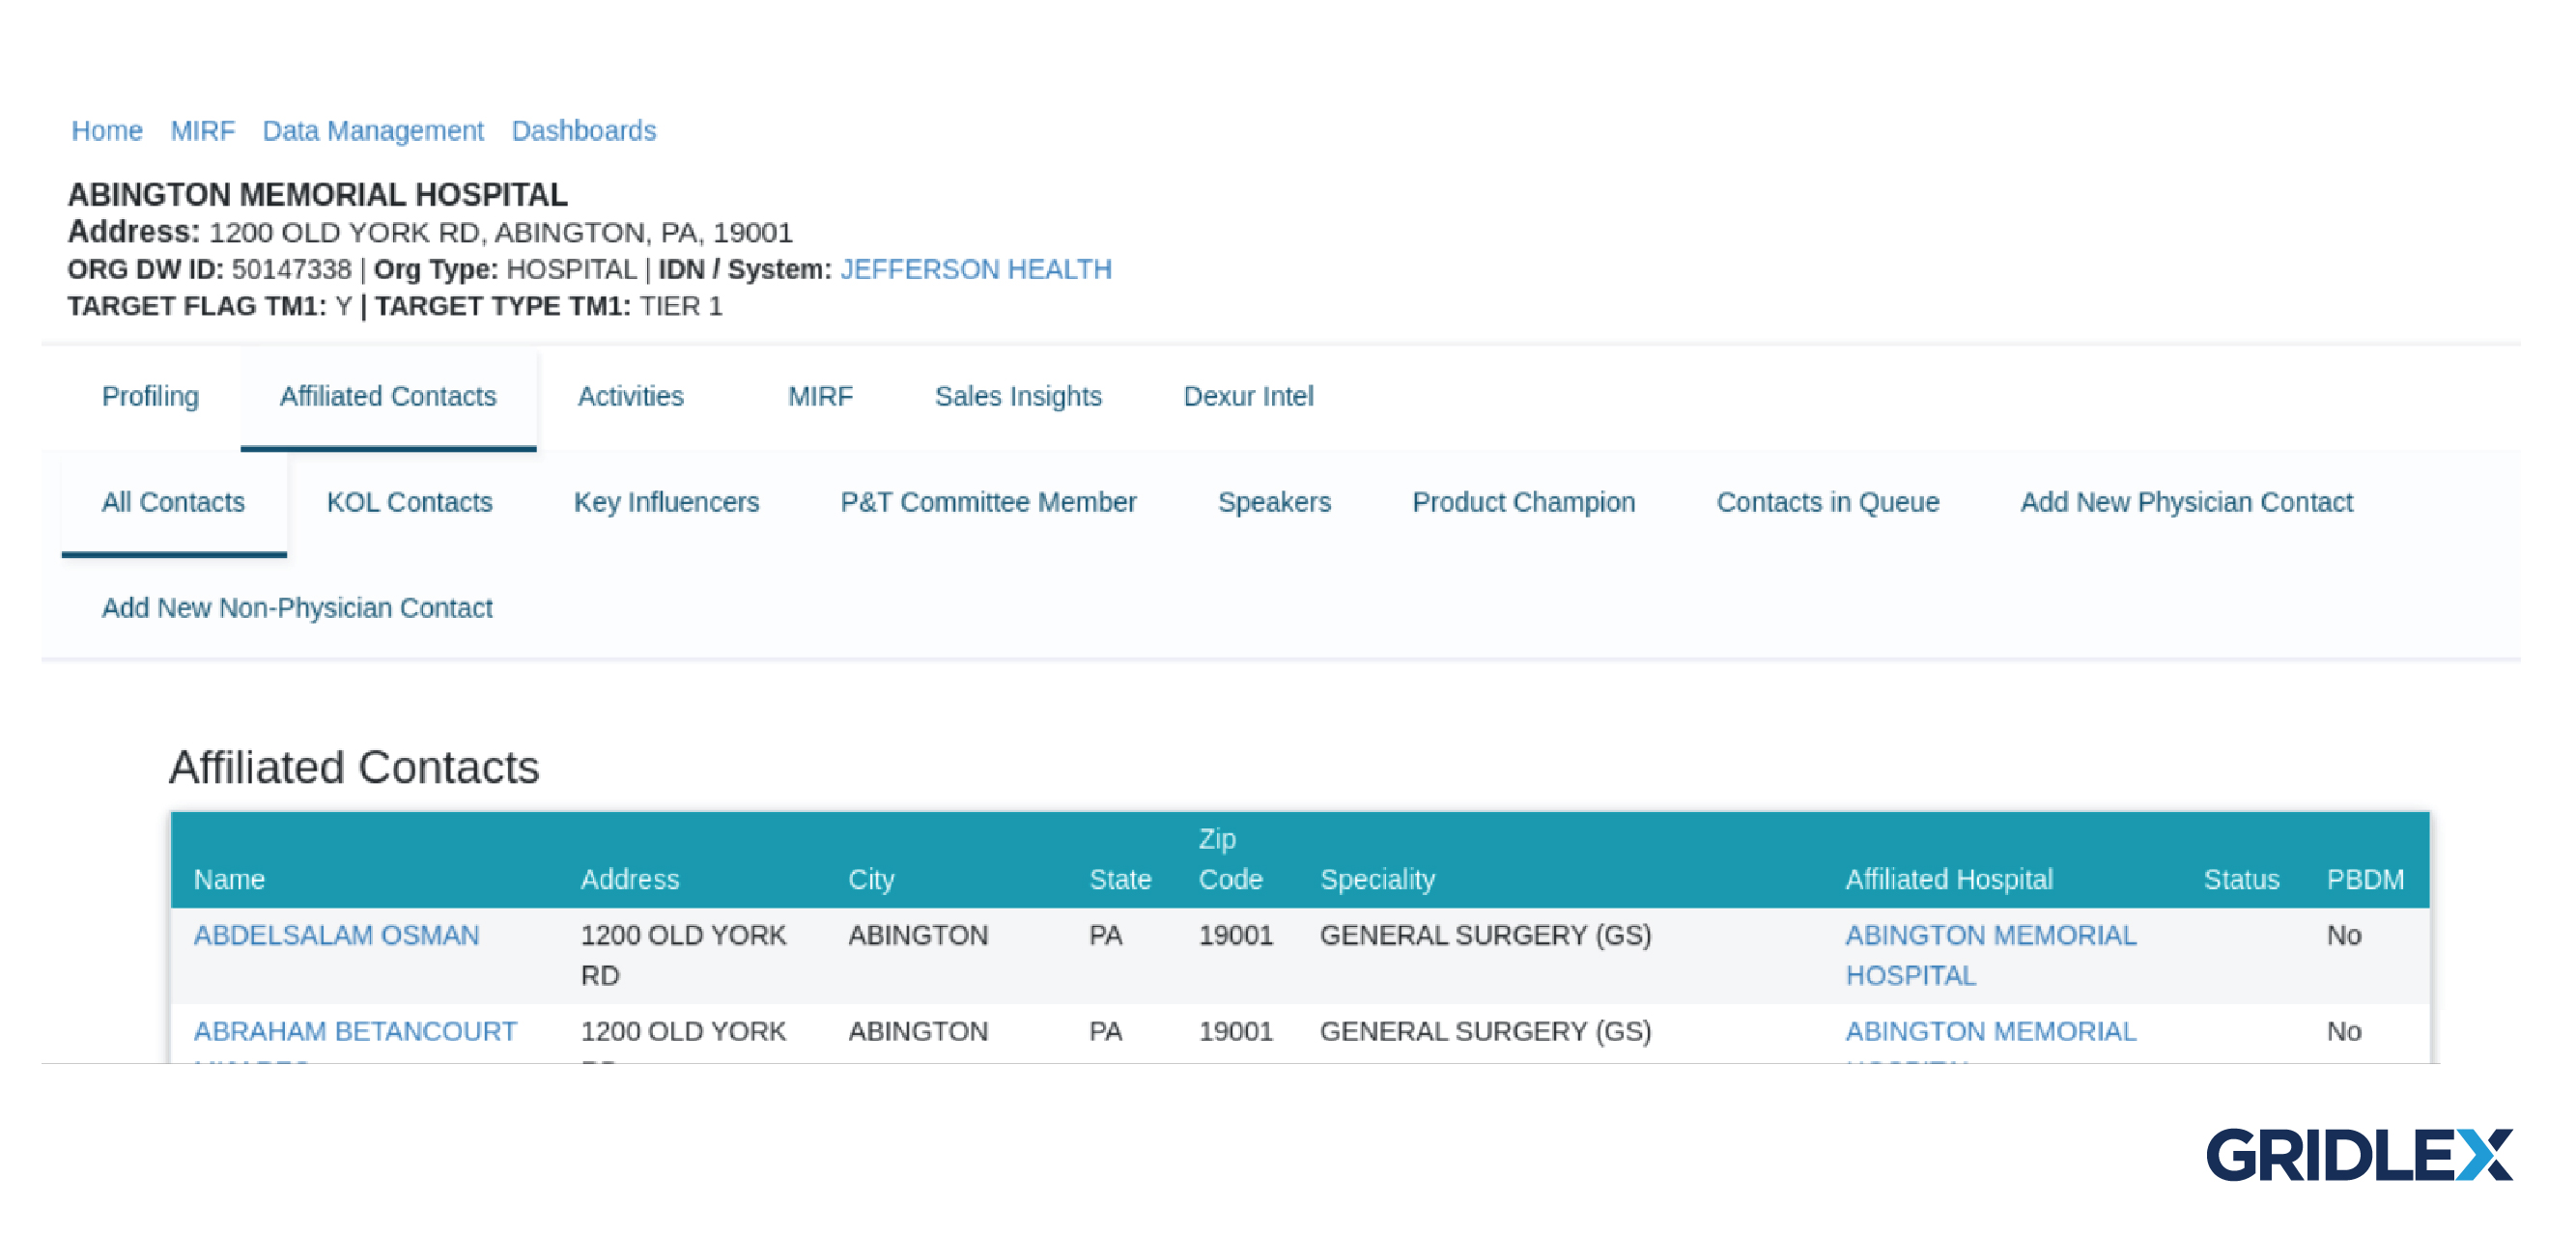Image resolution: width=2576 pixels, height=1233 pixels.
Task: View the Speakers sub-tab
Action: [1274, 503]
